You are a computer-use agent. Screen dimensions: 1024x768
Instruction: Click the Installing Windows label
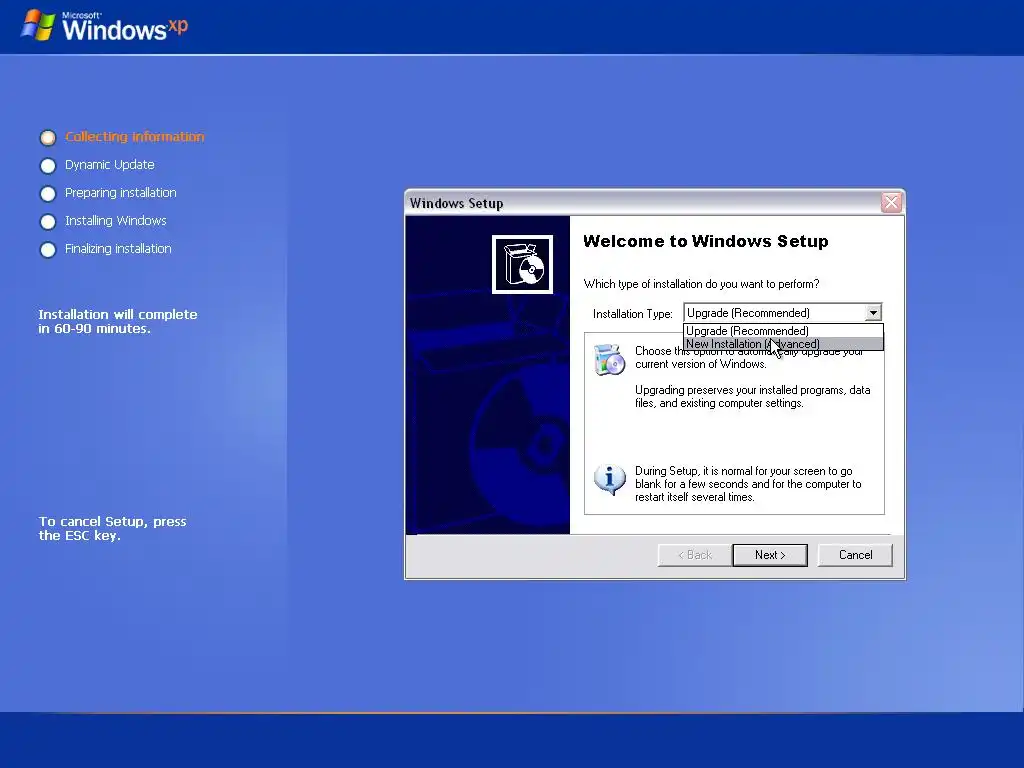pos(116,221)
